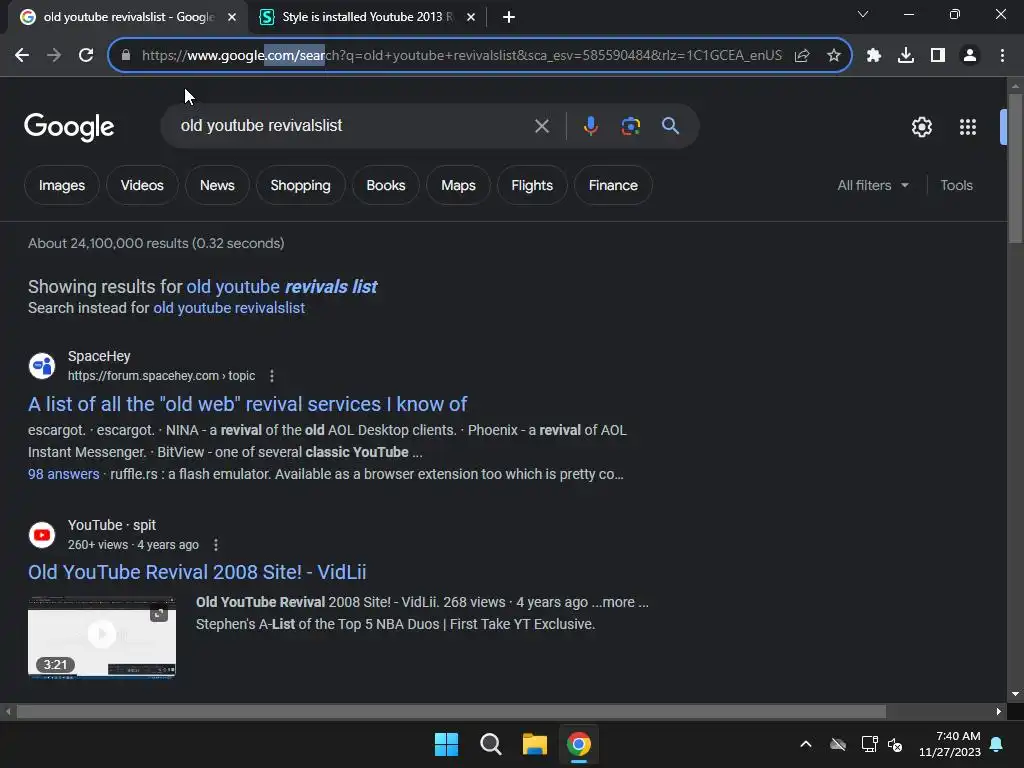Open corrected search old youtube revivals list

(x=281, y=287)
